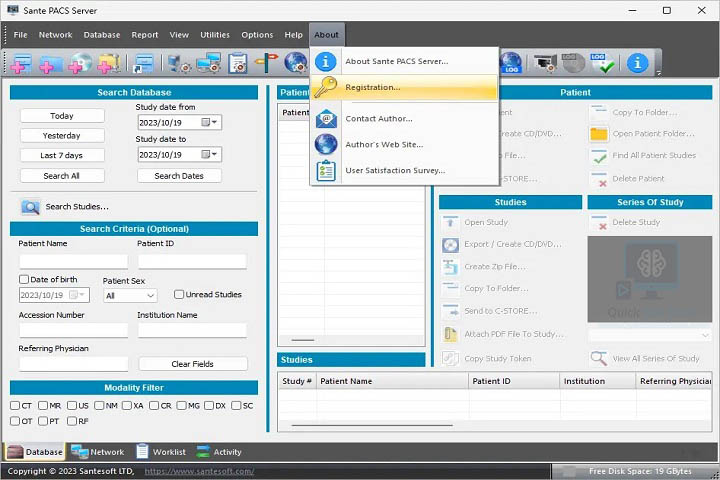Check the MR modality filter
The image size is (720, 480).
(x=43, y=406)
